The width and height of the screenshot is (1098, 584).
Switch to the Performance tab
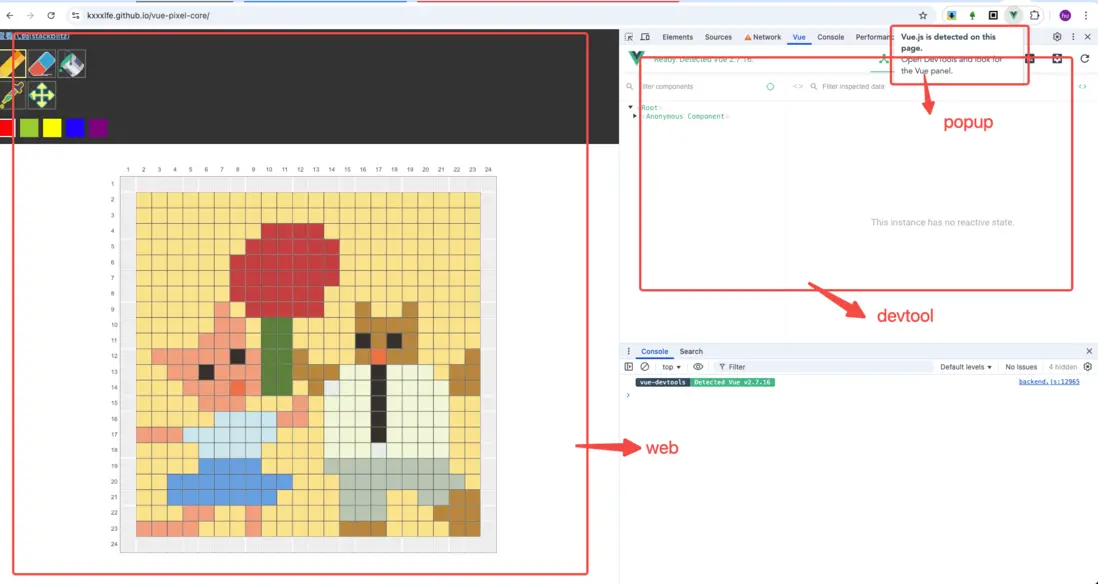point(873,37)
